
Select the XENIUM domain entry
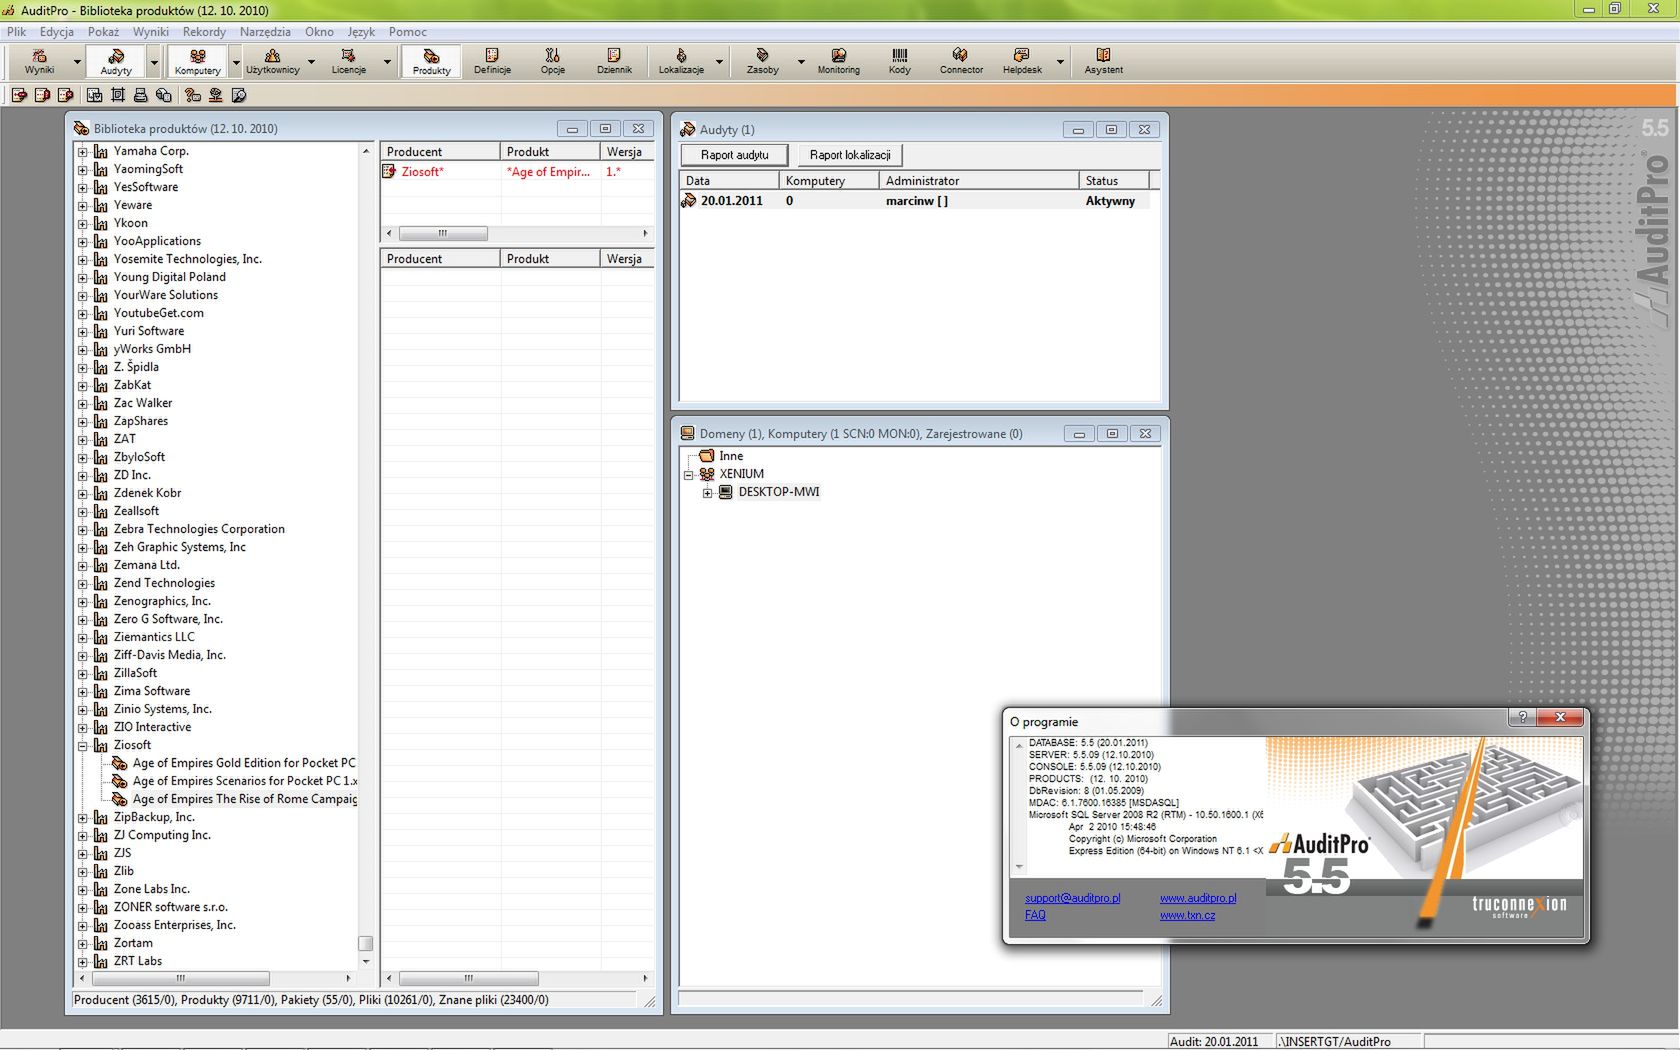pos(739,473)
